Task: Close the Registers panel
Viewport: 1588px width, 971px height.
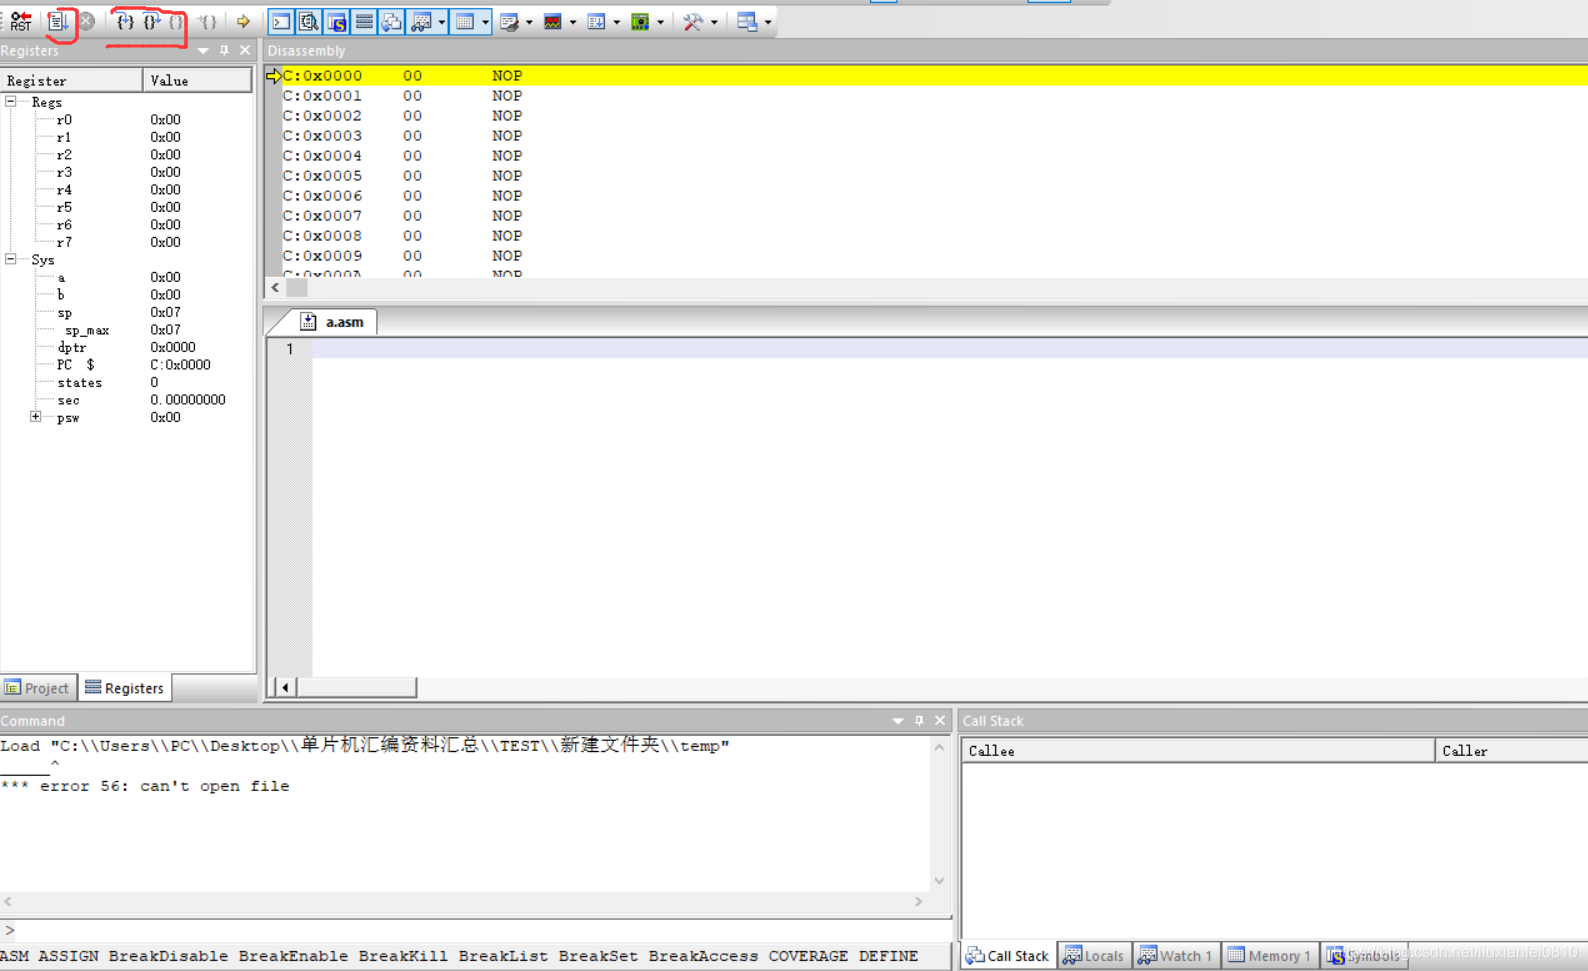Action: pos(245,50)
